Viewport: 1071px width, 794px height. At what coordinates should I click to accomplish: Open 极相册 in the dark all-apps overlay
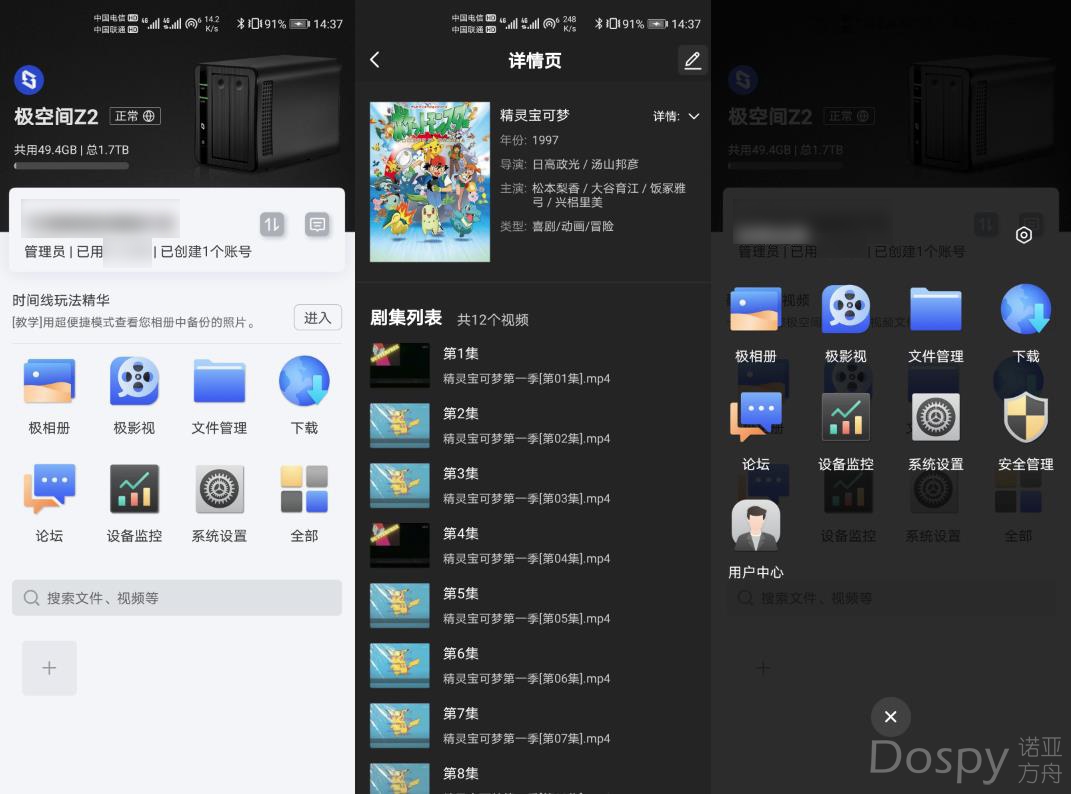pyautogui.click(x=755, y=310)
